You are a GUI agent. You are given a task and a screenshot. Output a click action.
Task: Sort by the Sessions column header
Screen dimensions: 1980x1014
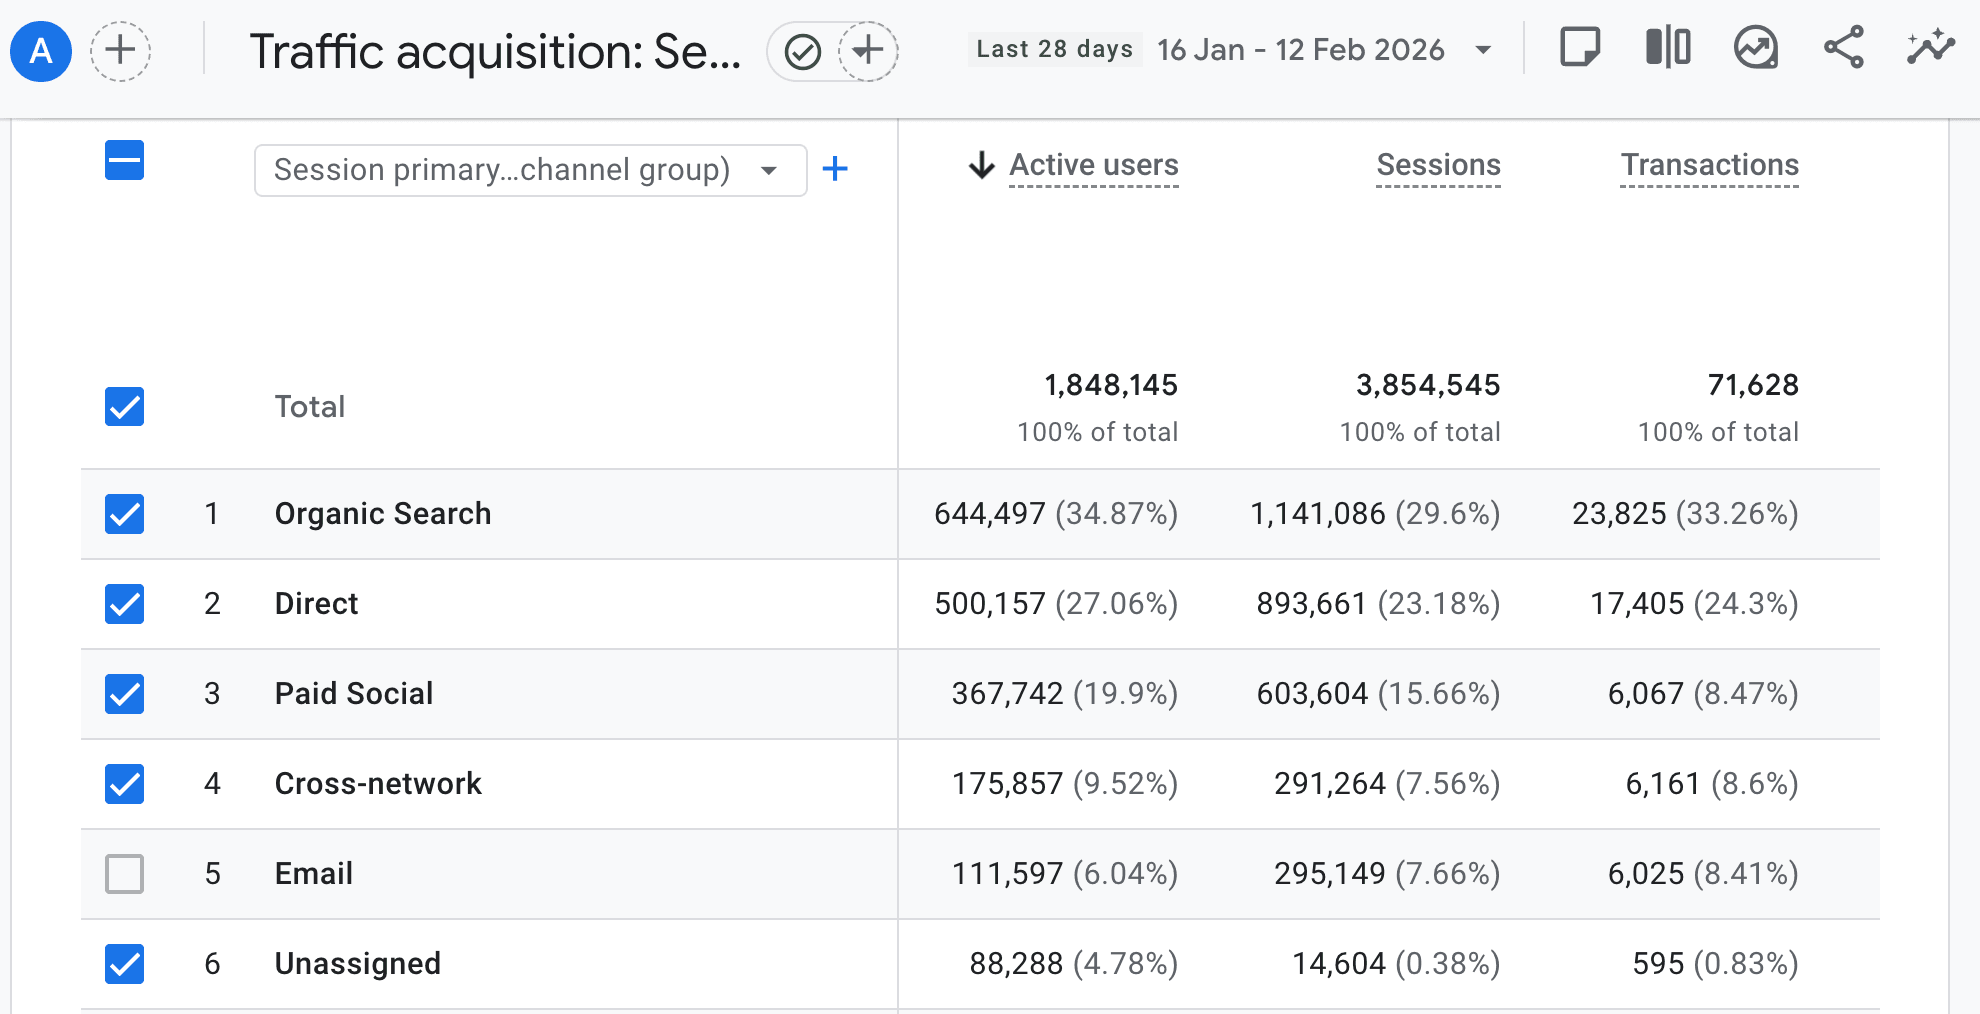(1438, 165)
